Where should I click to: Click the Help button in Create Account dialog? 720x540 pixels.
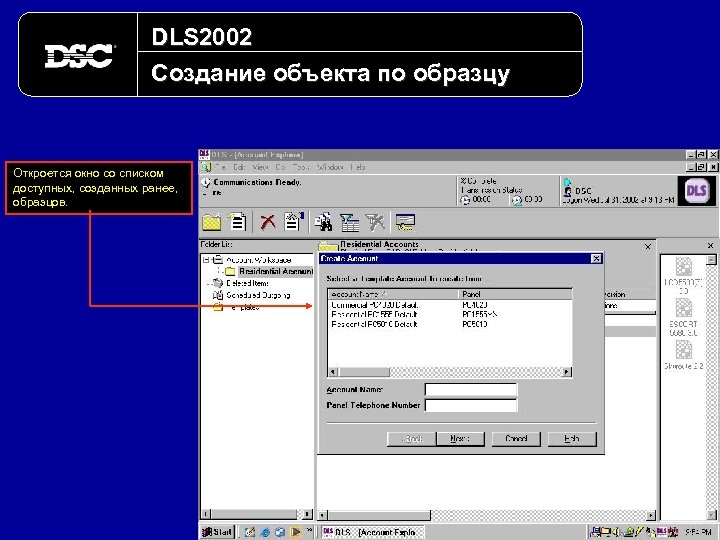[572, 439]
